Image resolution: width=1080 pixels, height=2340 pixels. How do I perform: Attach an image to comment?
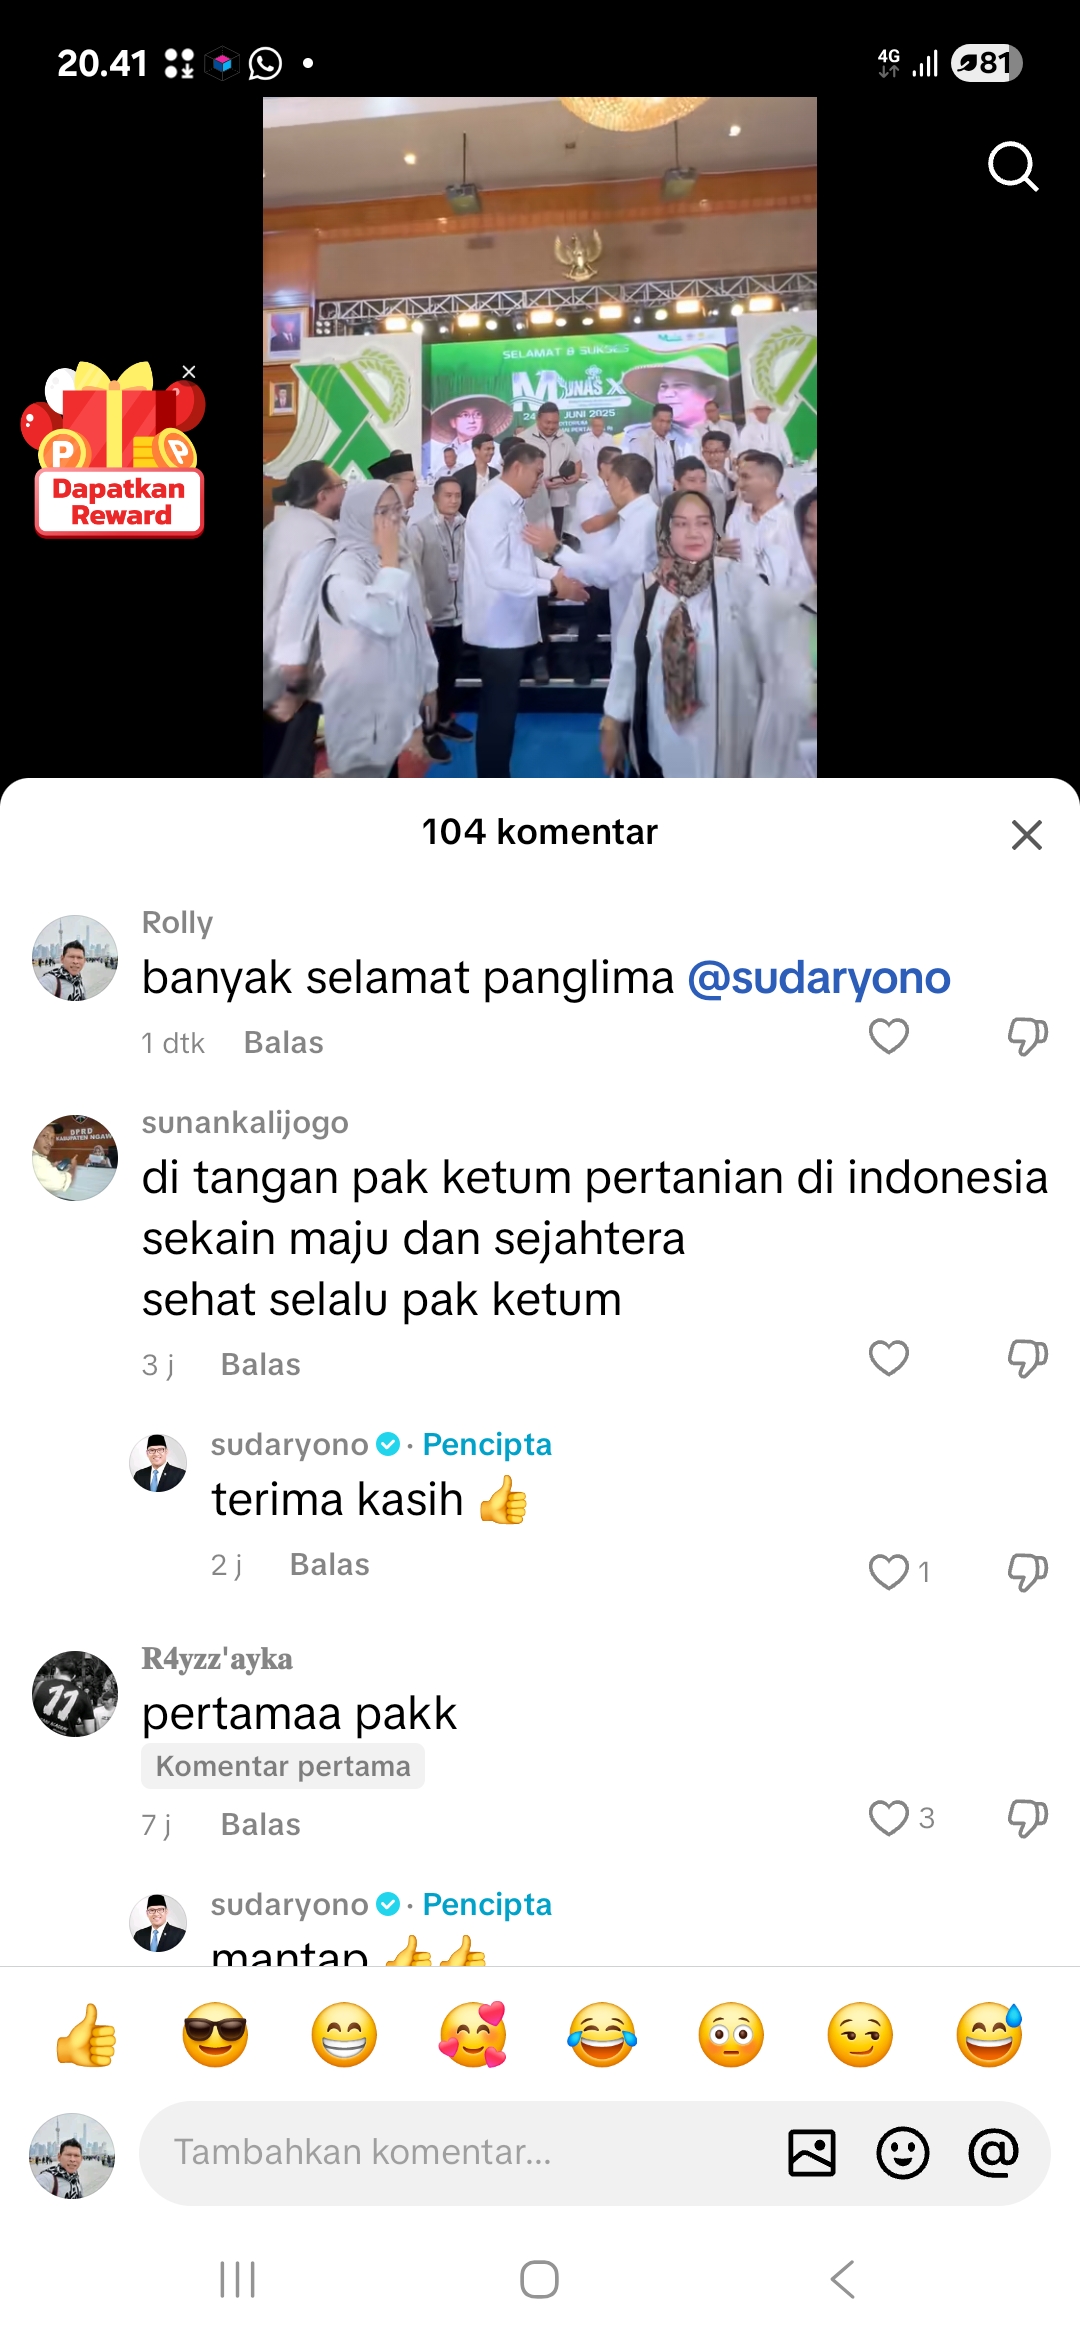(812, 2152)
